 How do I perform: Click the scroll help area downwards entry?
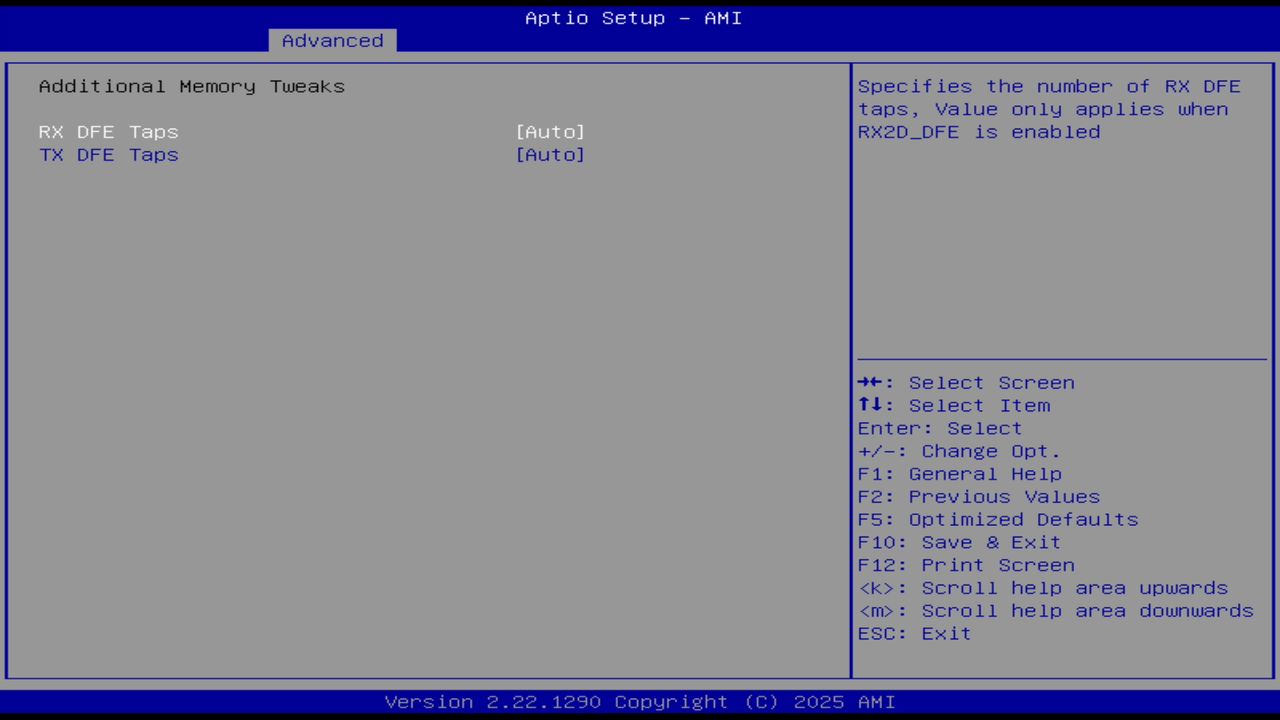pos(1055,610)
